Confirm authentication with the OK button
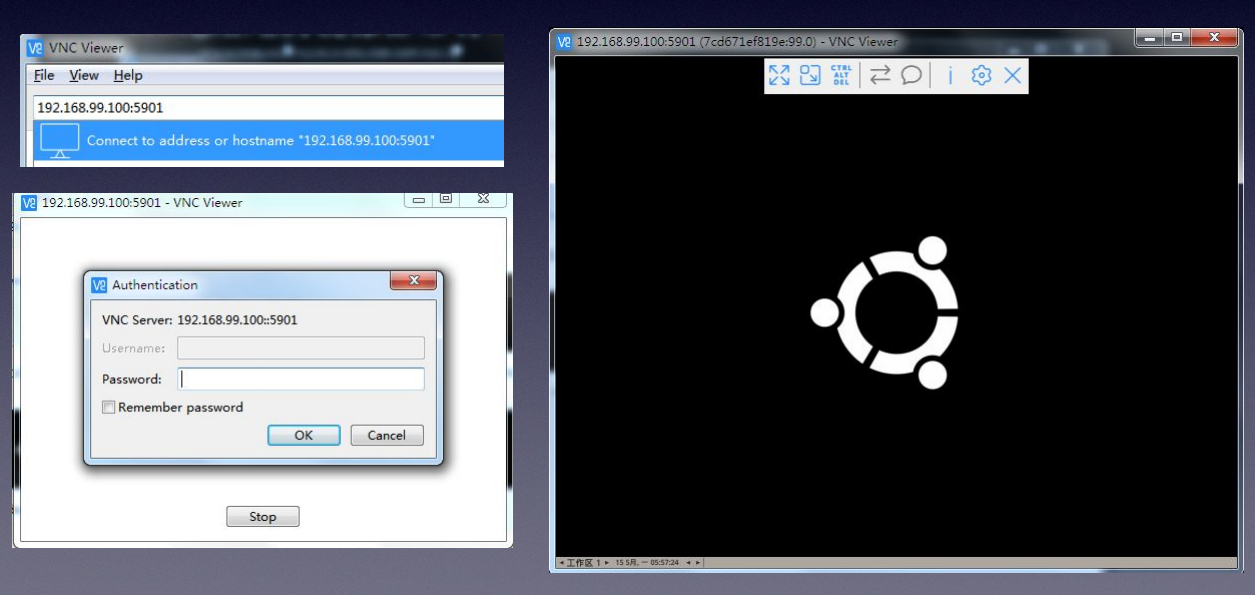The width and height of the screenshot is (1255, 595). pyautogui.click(x=304, y=435)
